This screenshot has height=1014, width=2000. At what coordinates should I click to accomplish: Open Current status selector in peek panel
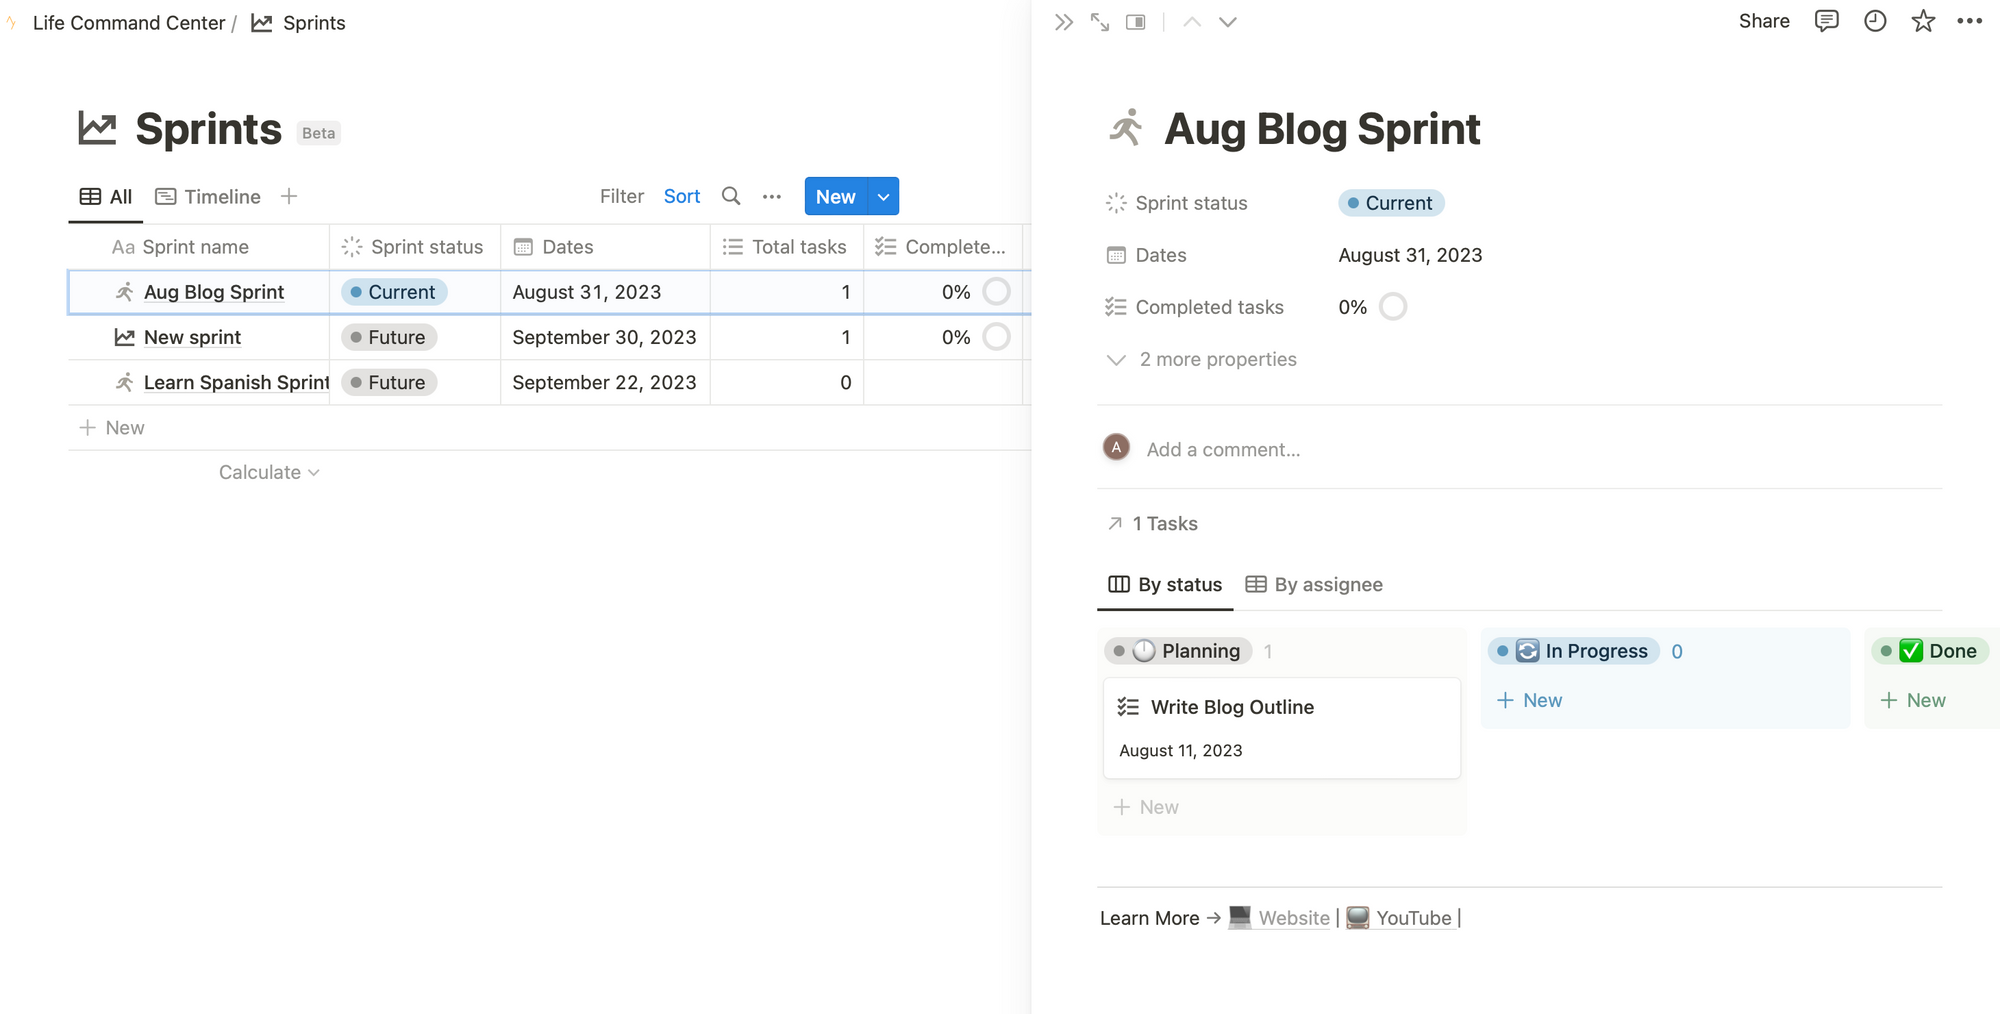pos(1391,203)
